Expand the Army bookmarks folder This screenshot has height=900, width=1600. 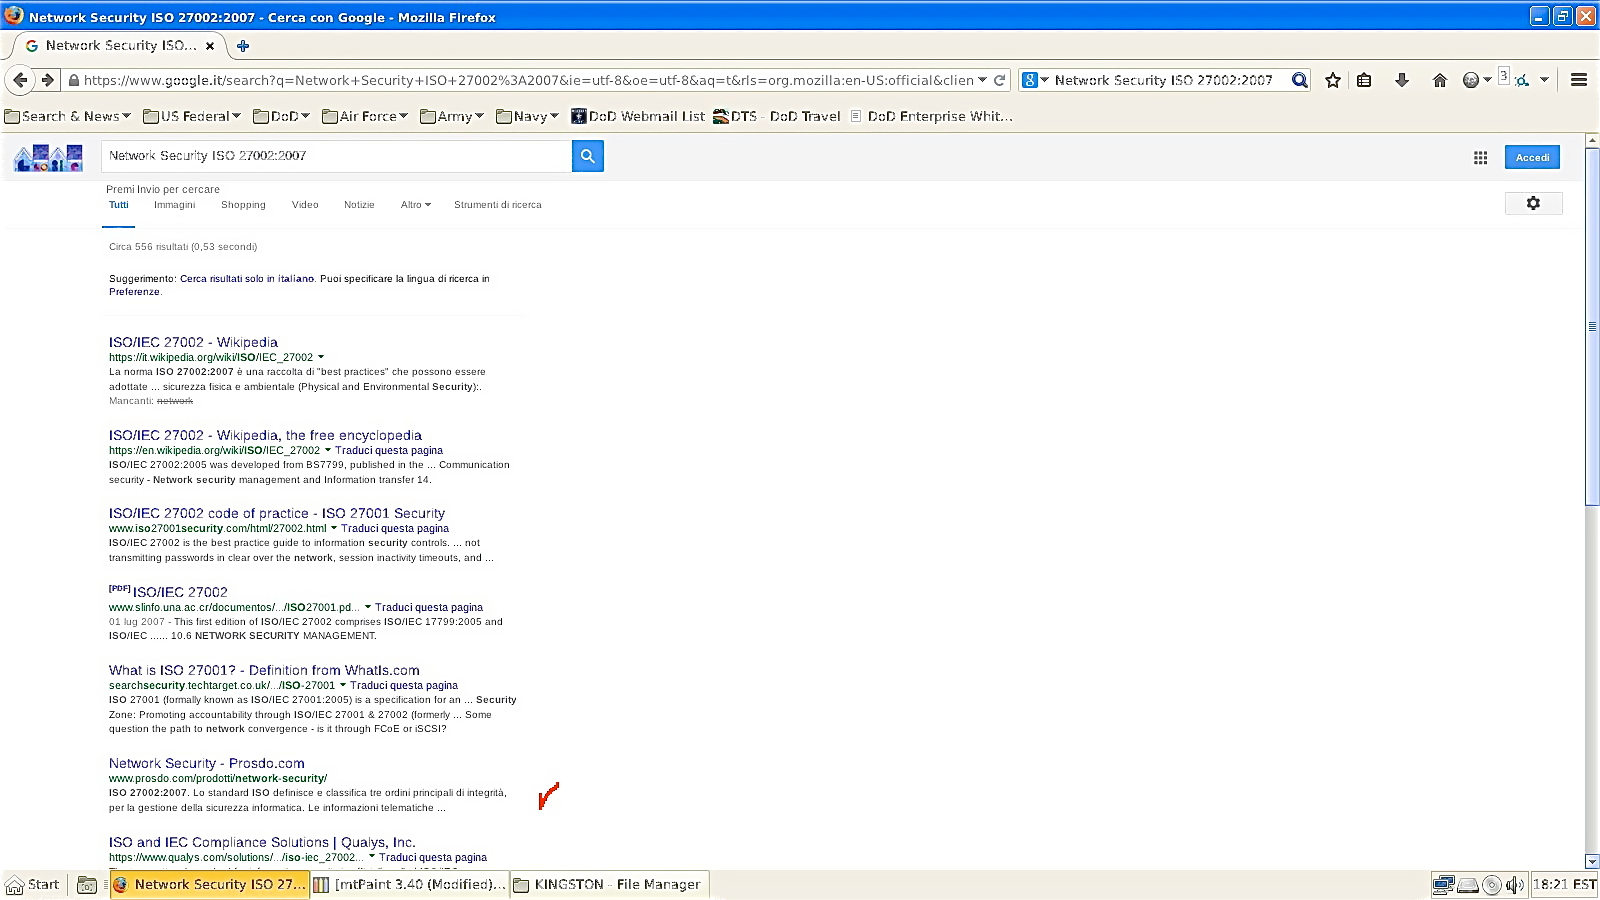[x=452, y=116]
